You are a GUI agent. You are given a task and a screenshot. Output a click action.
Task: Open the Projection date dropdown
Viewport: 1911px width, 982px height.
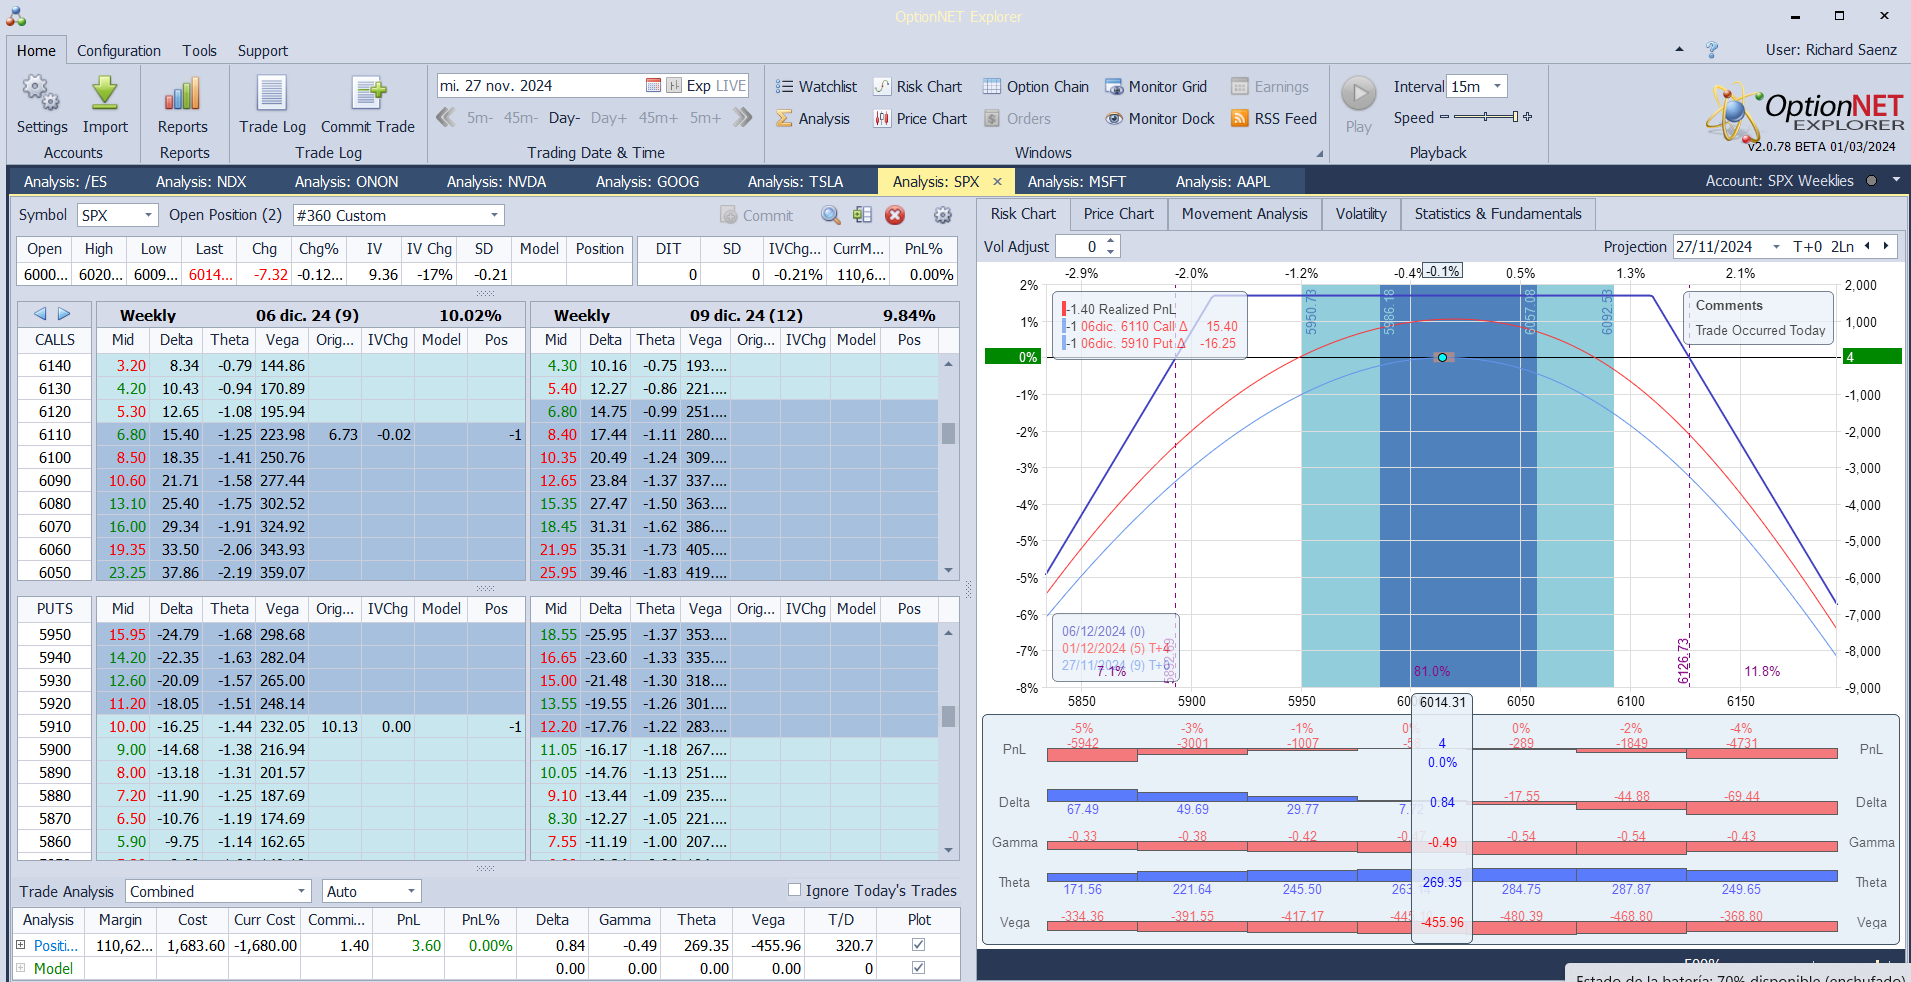coord(1776,247)
